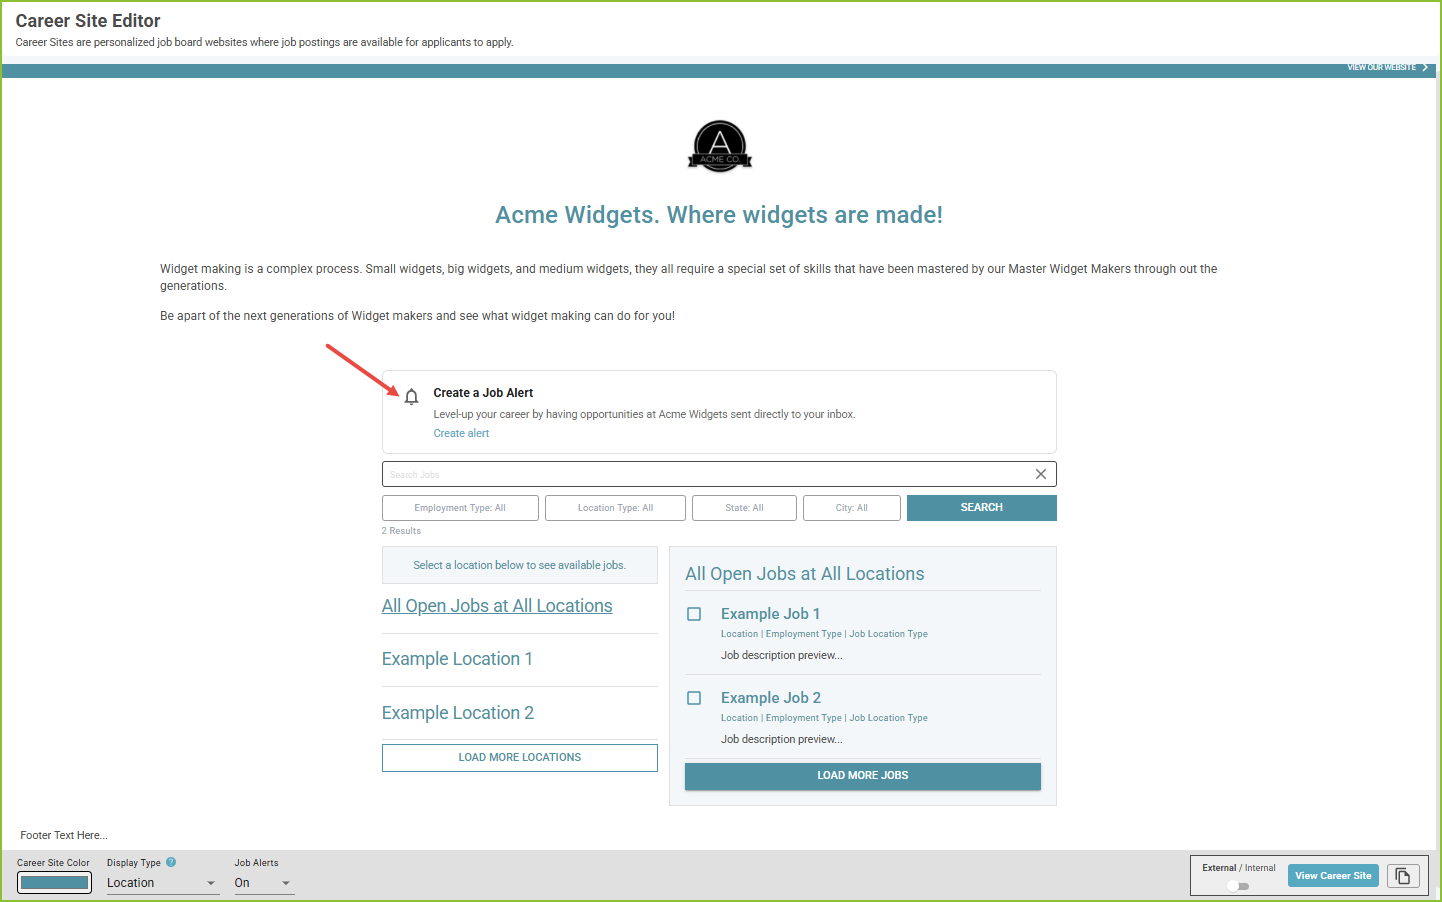Click the Create a Job Alert heading
Viewport: 1442px width, 902px height.
click(483, 393)
